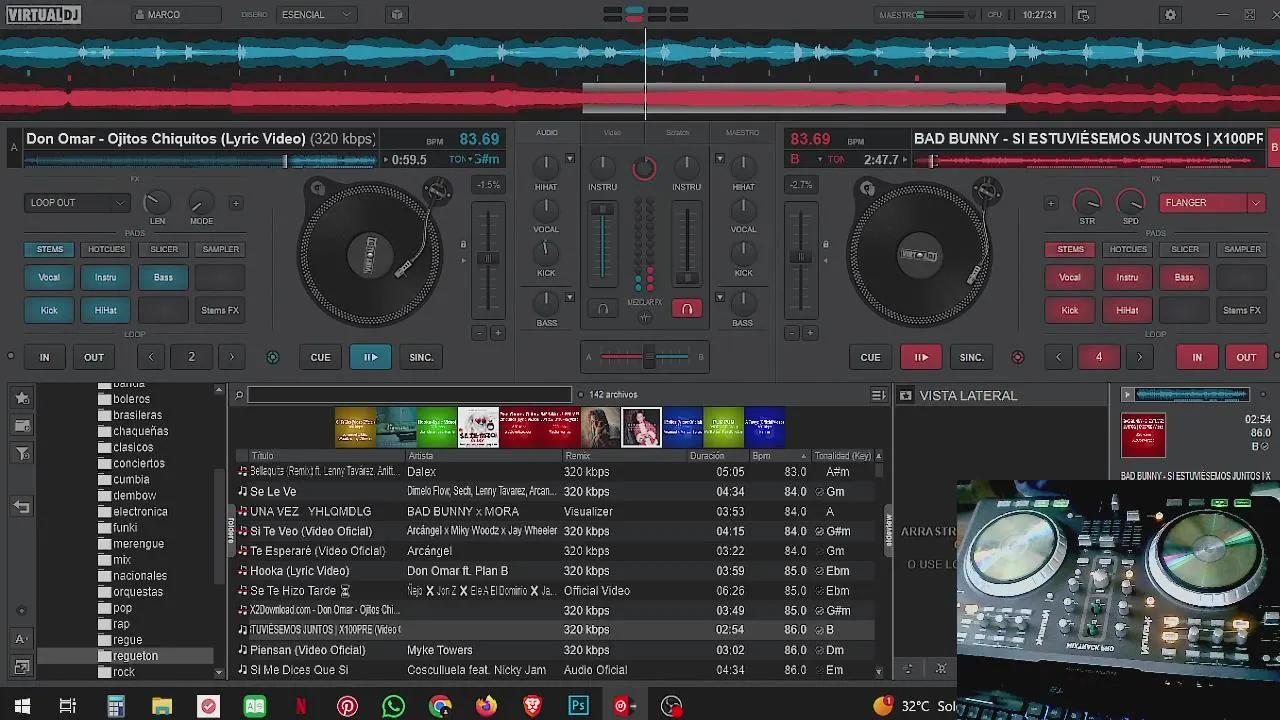Open the LOOP OUT effect dropdown on deck A
The width and height of the screenshot is (1280, 720).
78,203
